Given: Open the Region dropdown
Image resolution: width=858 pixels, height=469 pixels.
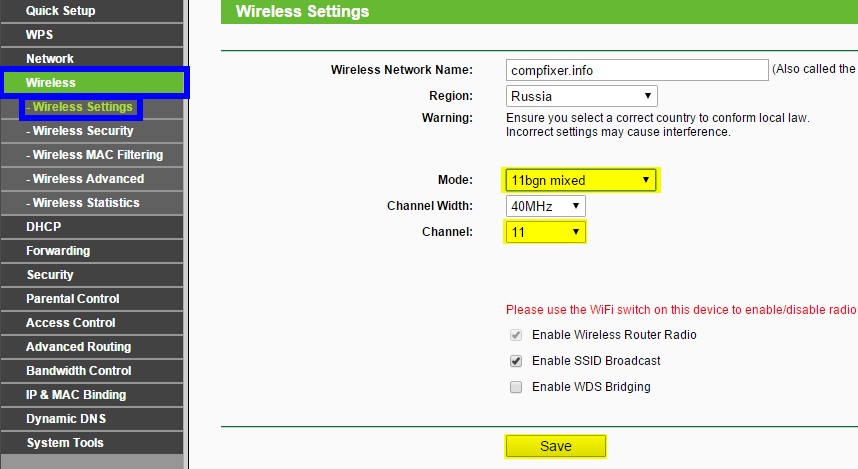Looking at the screenshot, I should 581,97.
